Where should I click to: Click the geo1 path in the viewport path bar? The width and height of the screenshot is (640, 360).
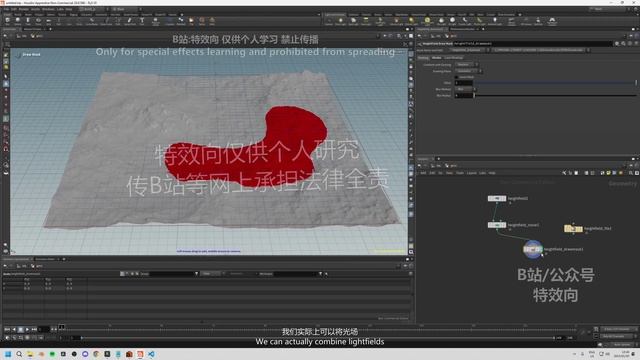click(x=38, y=36)
